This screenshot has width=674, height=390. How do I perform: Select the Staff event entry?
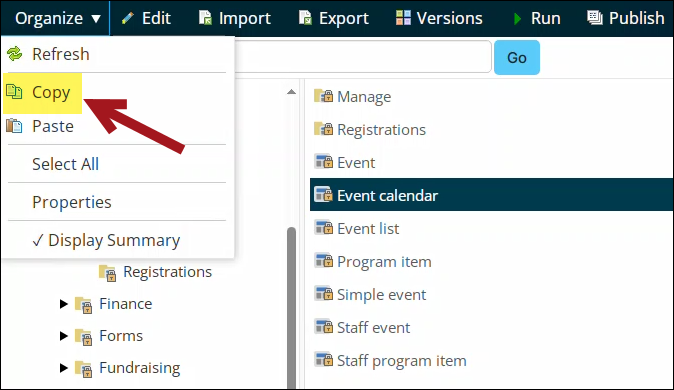tap(374, 328)
